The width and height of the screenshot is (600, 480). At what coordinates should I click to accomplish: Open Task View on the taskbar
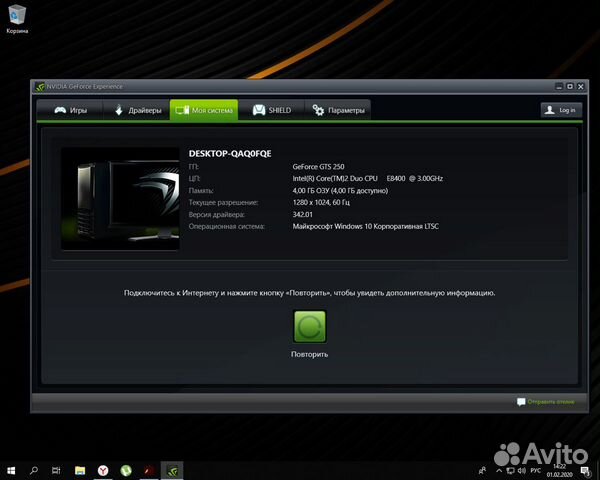point(56,470)
